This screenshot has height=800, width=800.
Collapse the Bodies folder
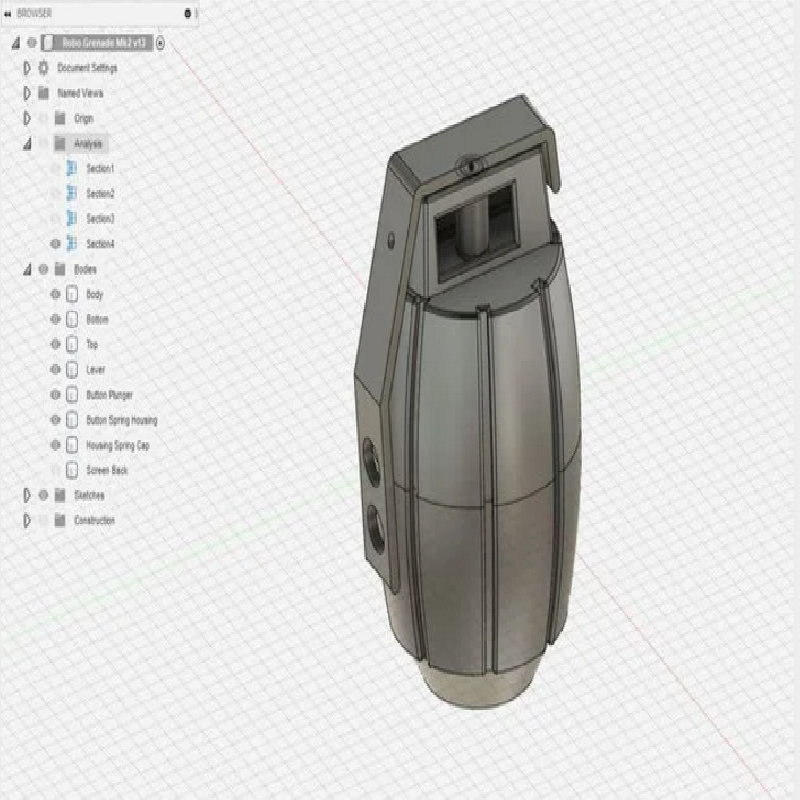(27, 269)
